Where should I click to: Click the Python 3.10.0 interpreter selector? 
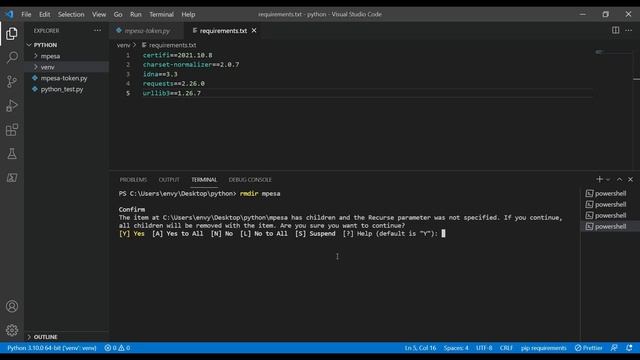pos(52,348)
